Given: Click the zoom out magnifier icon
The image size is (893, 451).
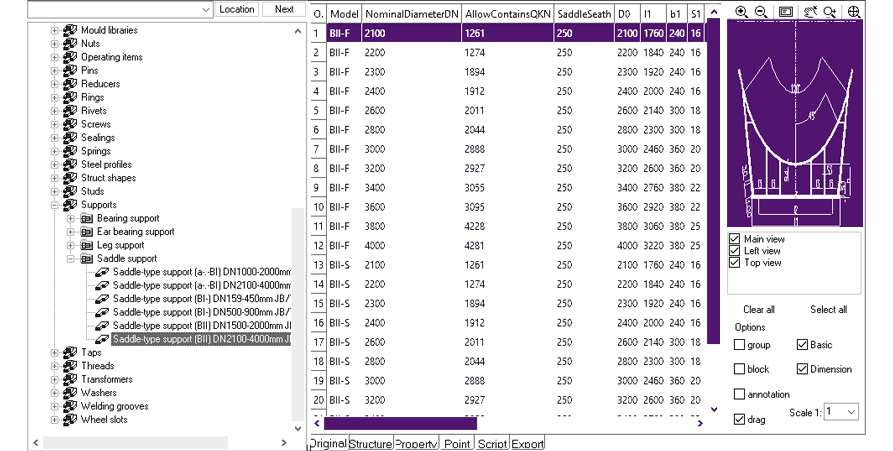Looking at the screenshot, I should (x=761, y=12).
